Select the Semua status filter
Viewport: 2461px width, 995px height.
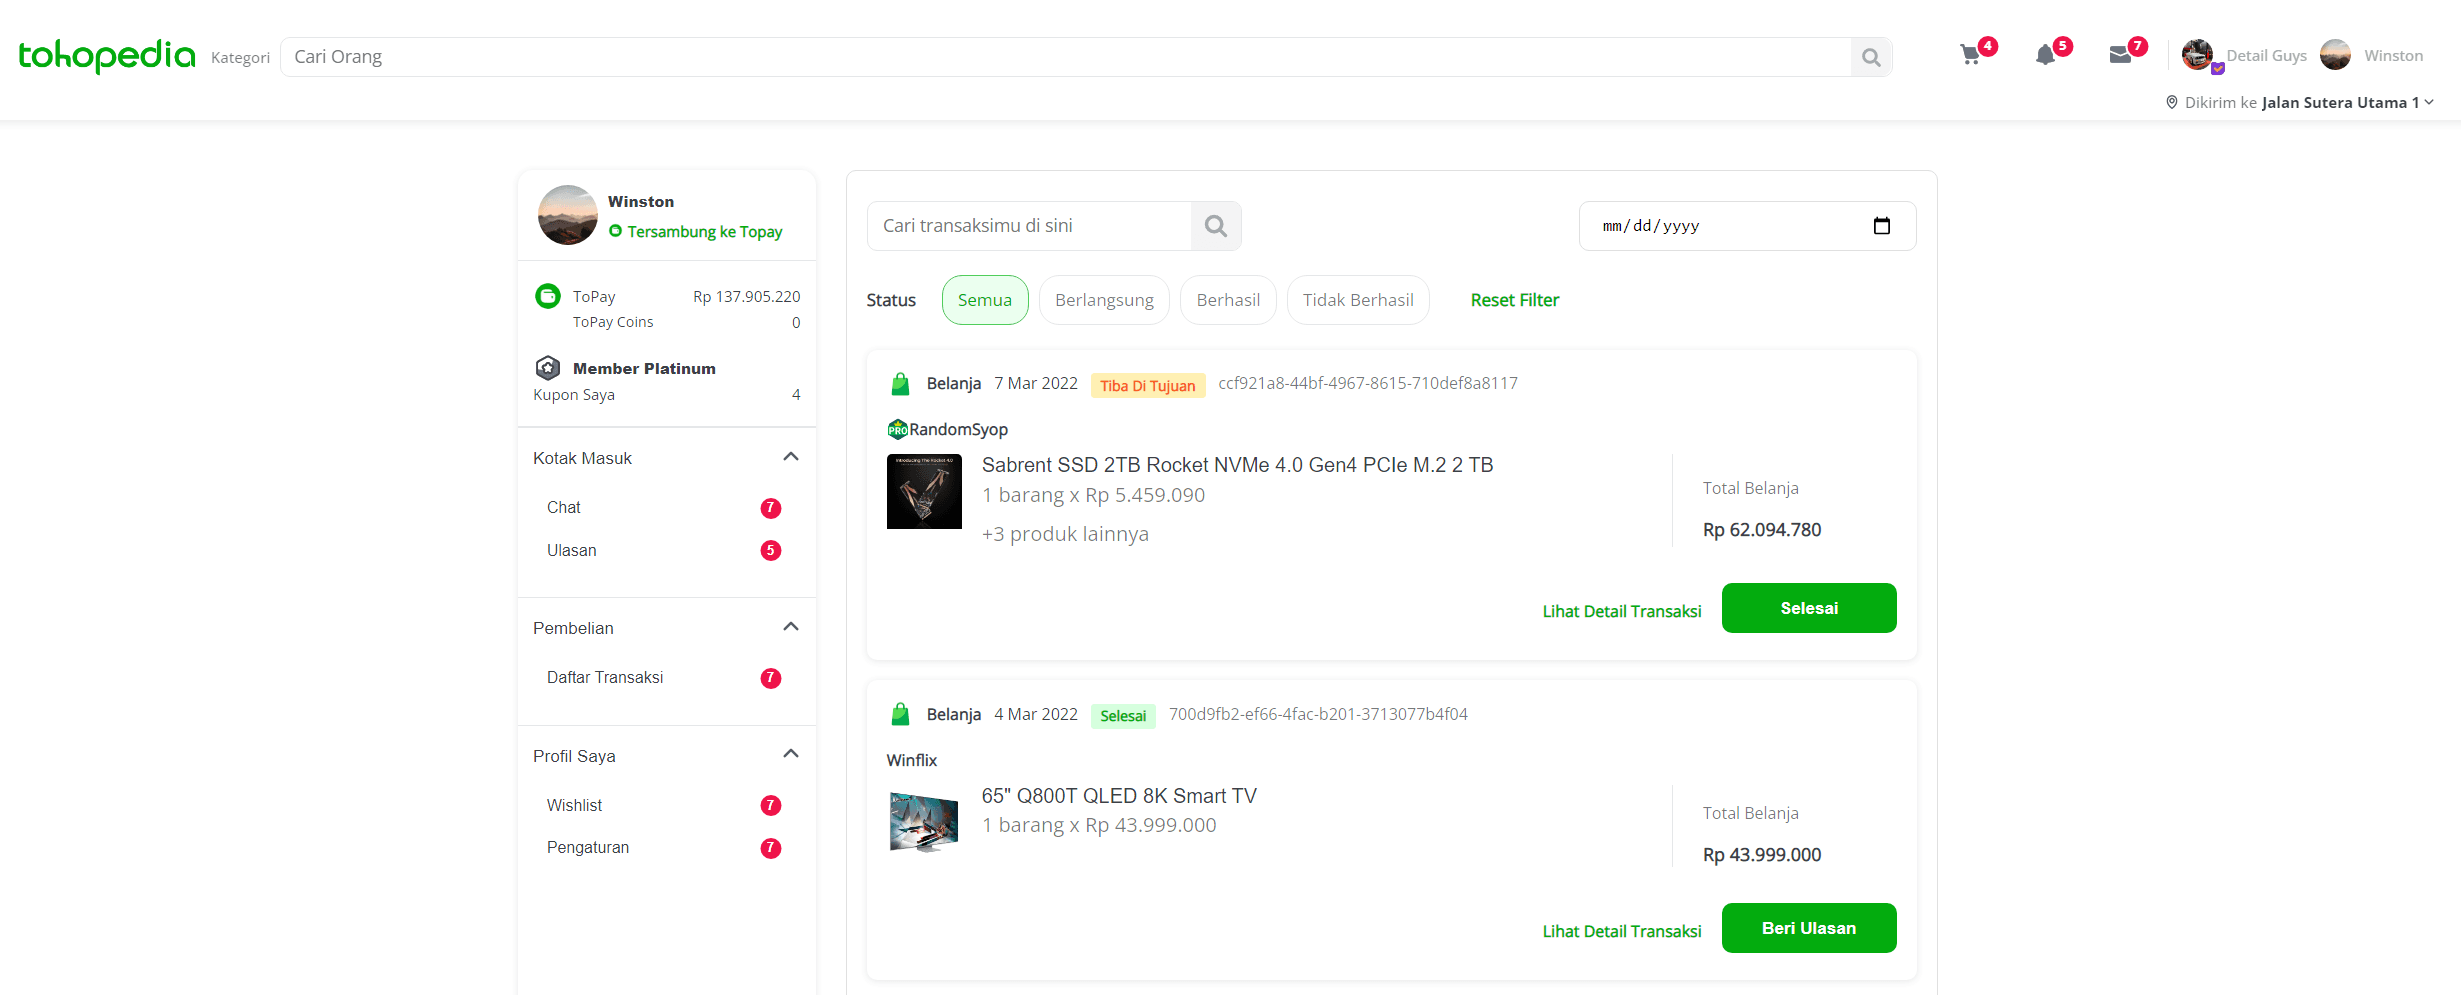[x=984, y=299]
